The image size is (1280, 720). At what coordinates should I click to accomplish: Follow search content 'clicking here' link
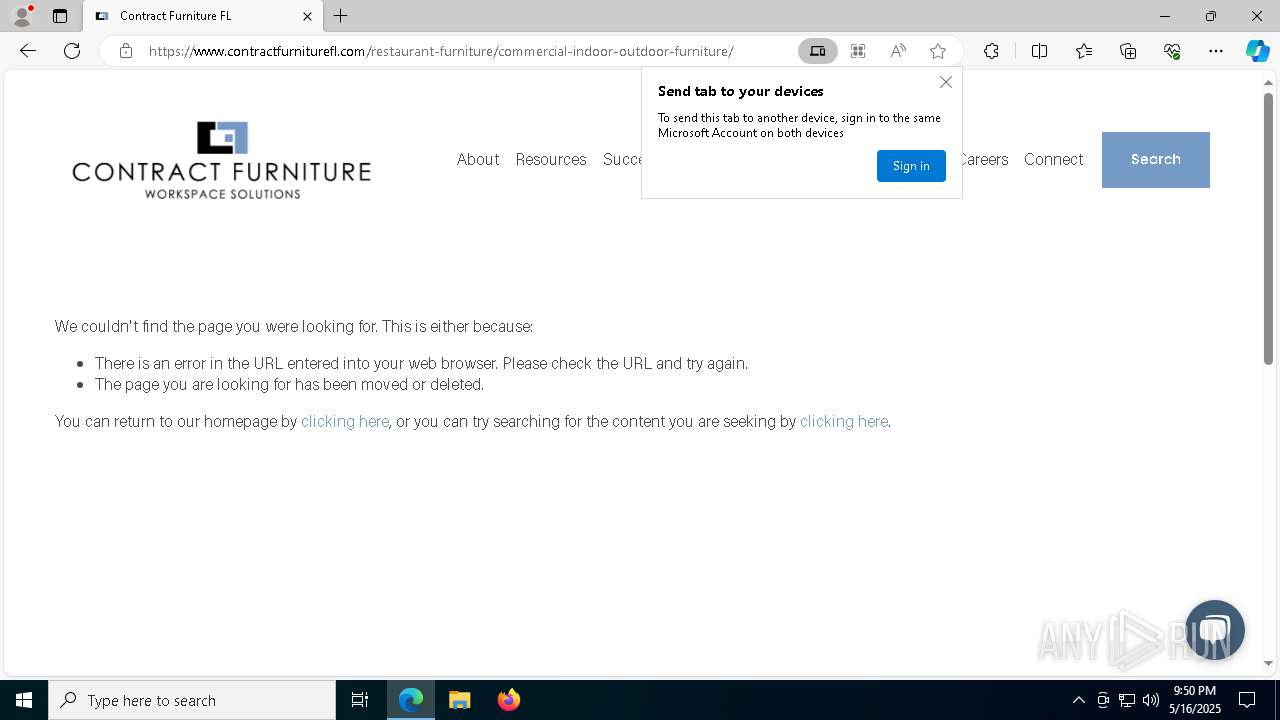(x=844, y=421)
